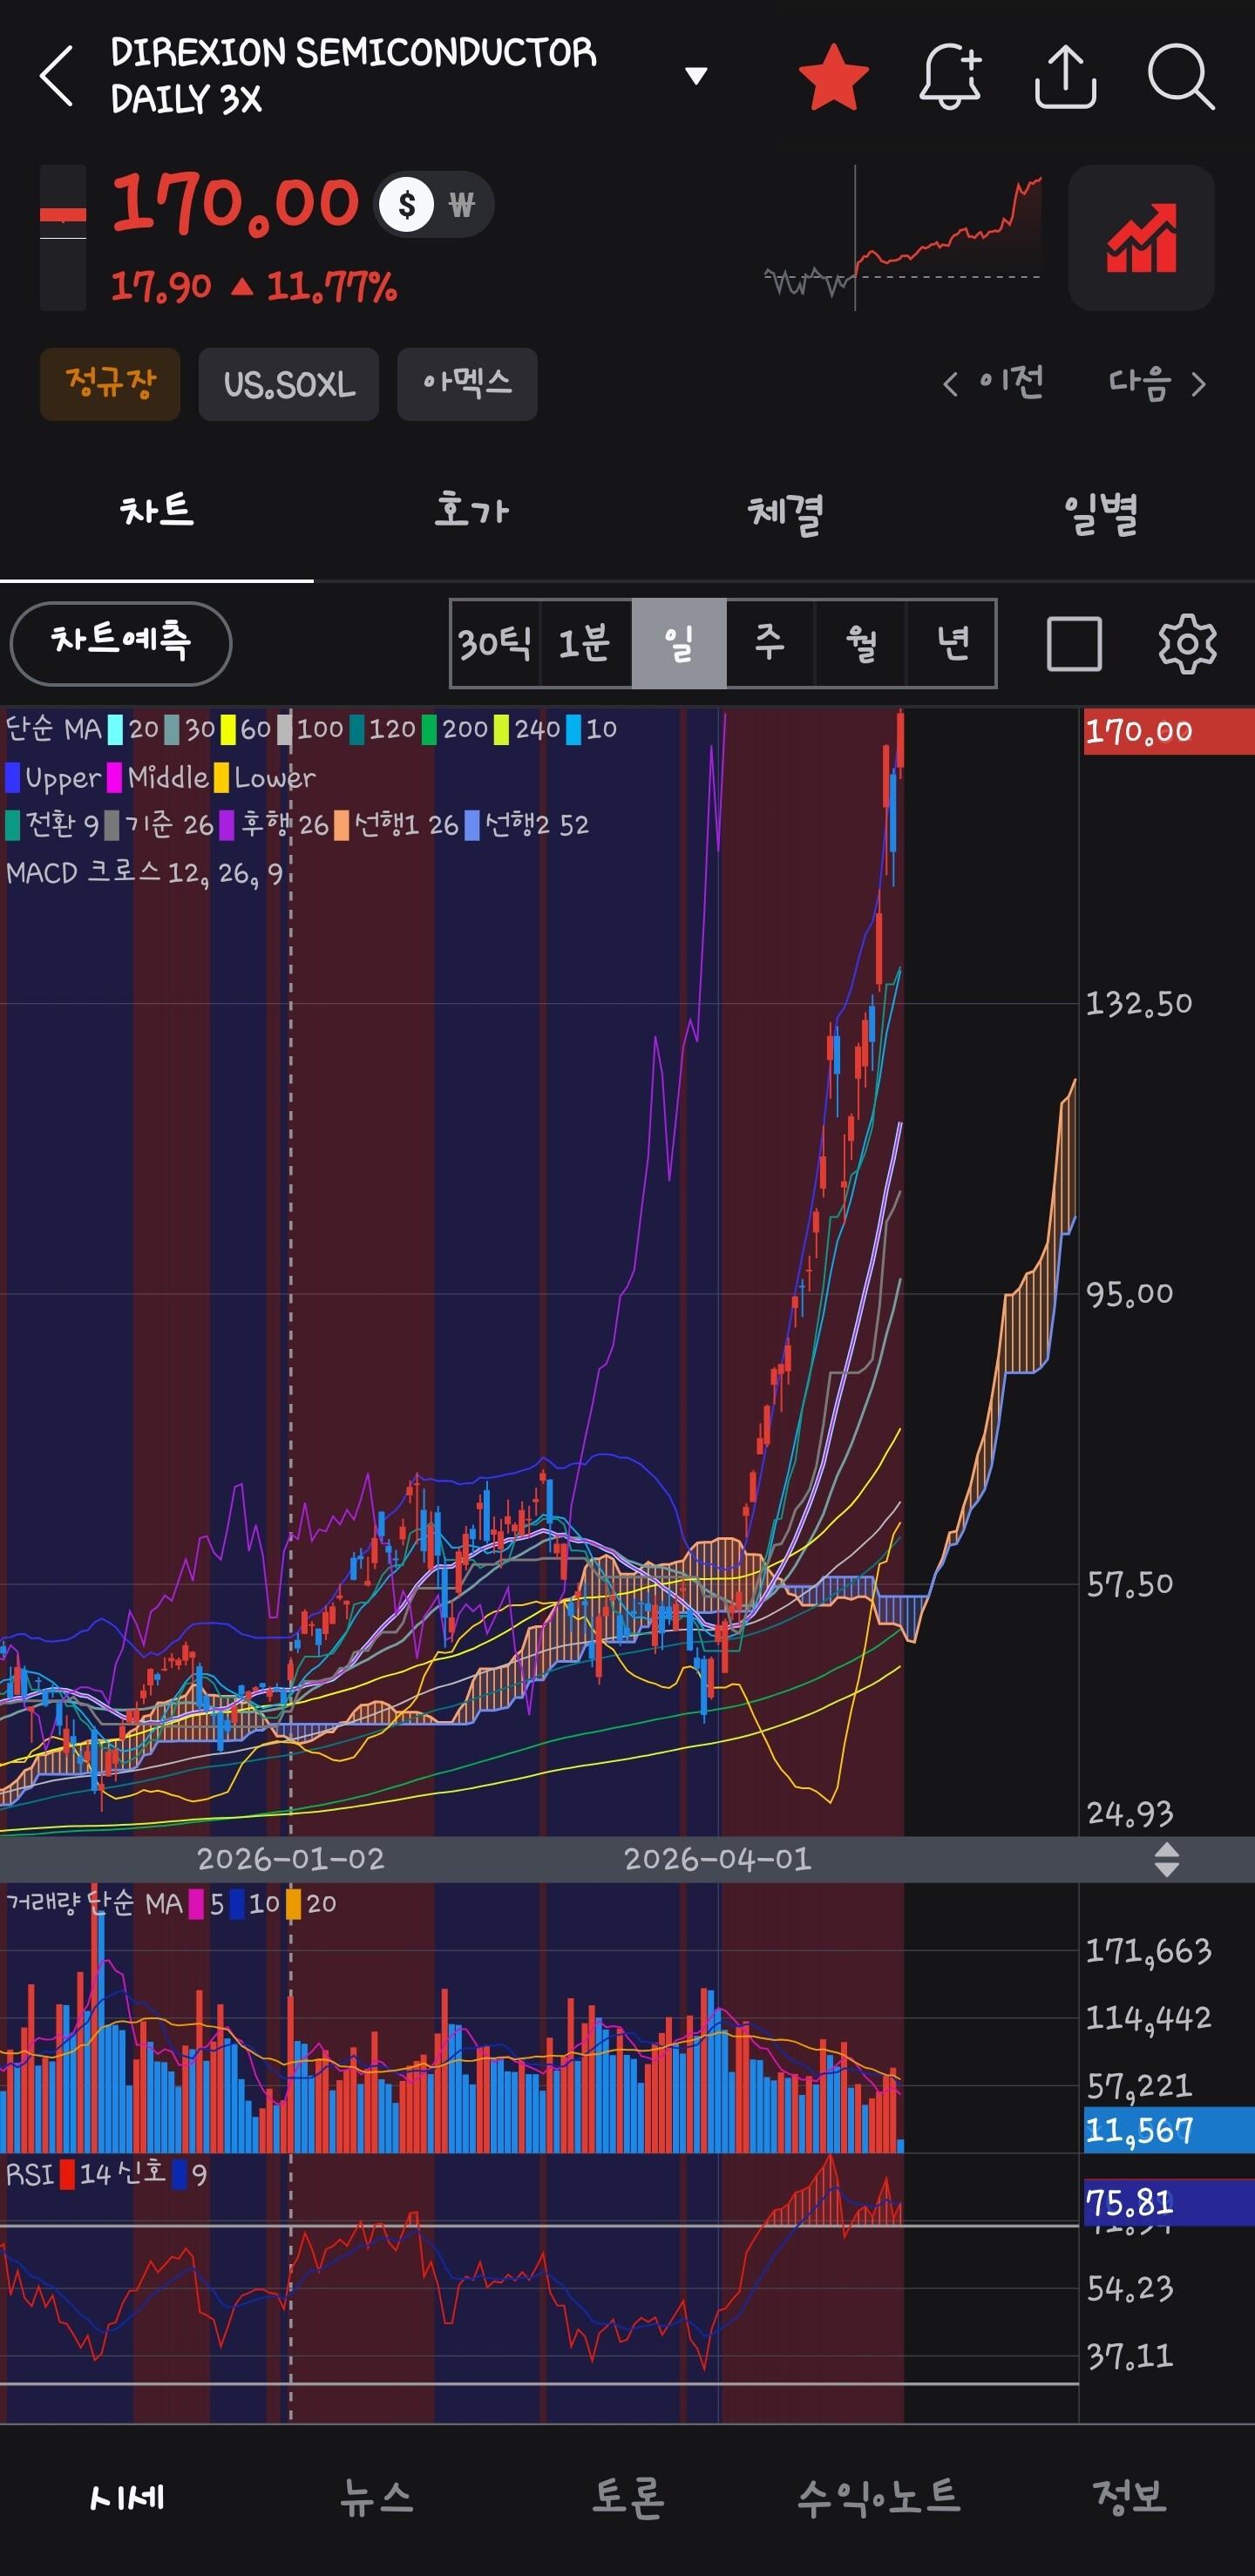The height and width of the screenshot is (2576, 1255).
Task: Open the search magnifier icon
Action: coord(1181,76)
